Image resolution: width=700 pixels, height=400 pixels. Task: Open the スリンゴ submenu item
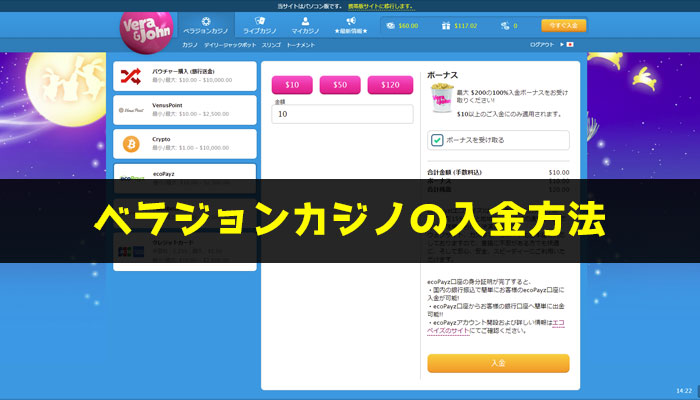click(x=271, y=45)
